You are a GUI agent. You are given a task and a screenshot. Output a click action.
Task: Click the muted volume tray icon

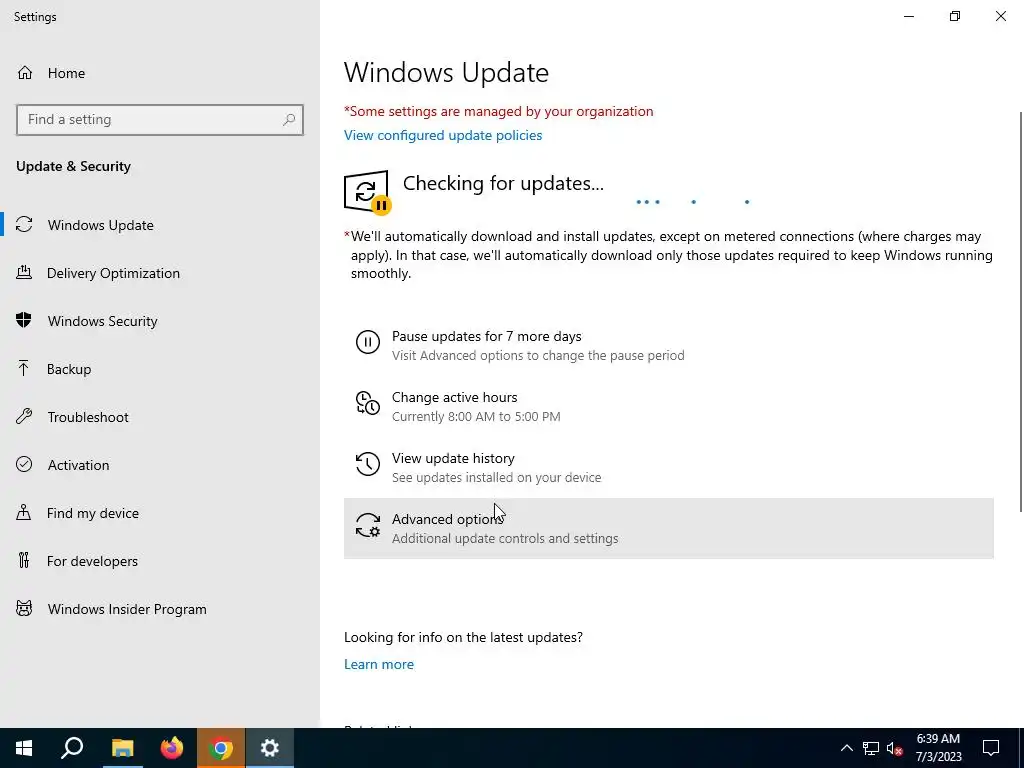tap(894, 748)
